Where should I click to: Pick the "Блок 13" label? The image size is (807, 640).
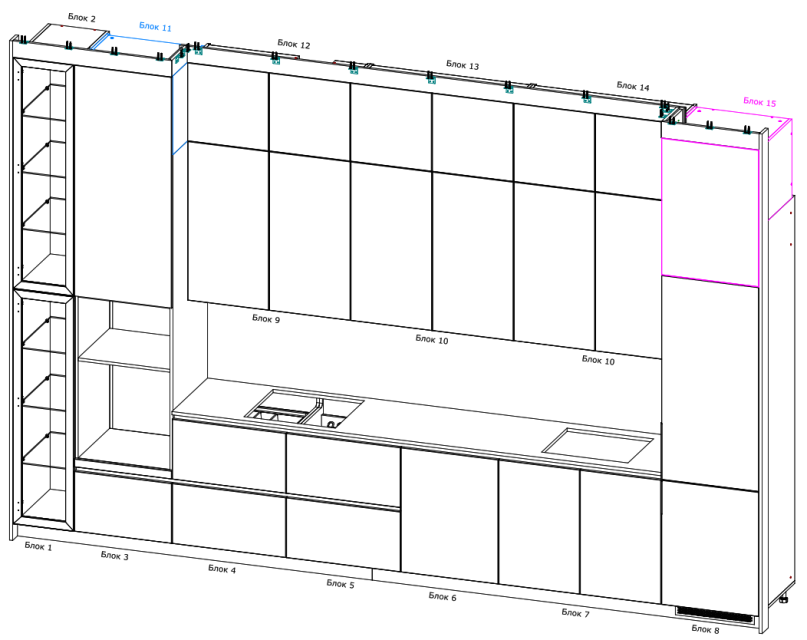pos(463,66)
